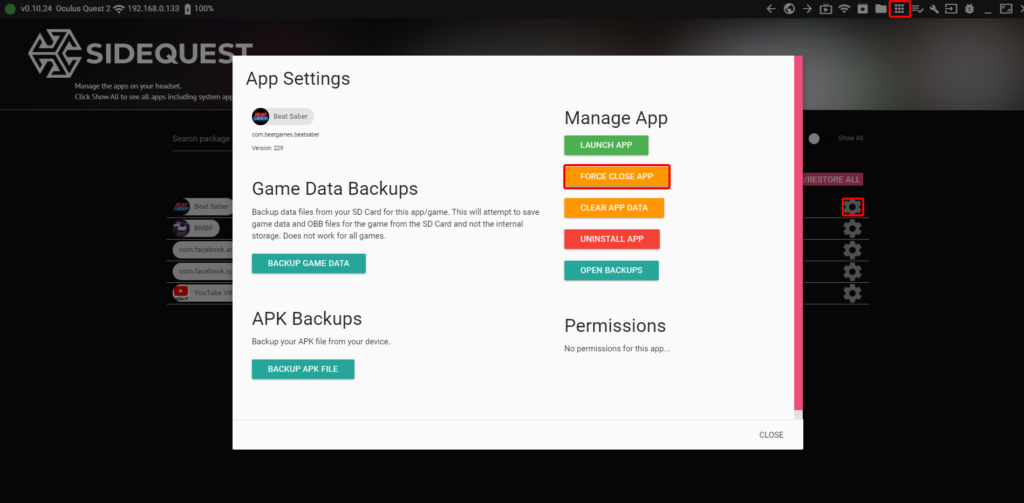The height and width of the screenshot is (503, 1024).
Task: Open device settings wrench icon
Action: click(x=934, y=9)
